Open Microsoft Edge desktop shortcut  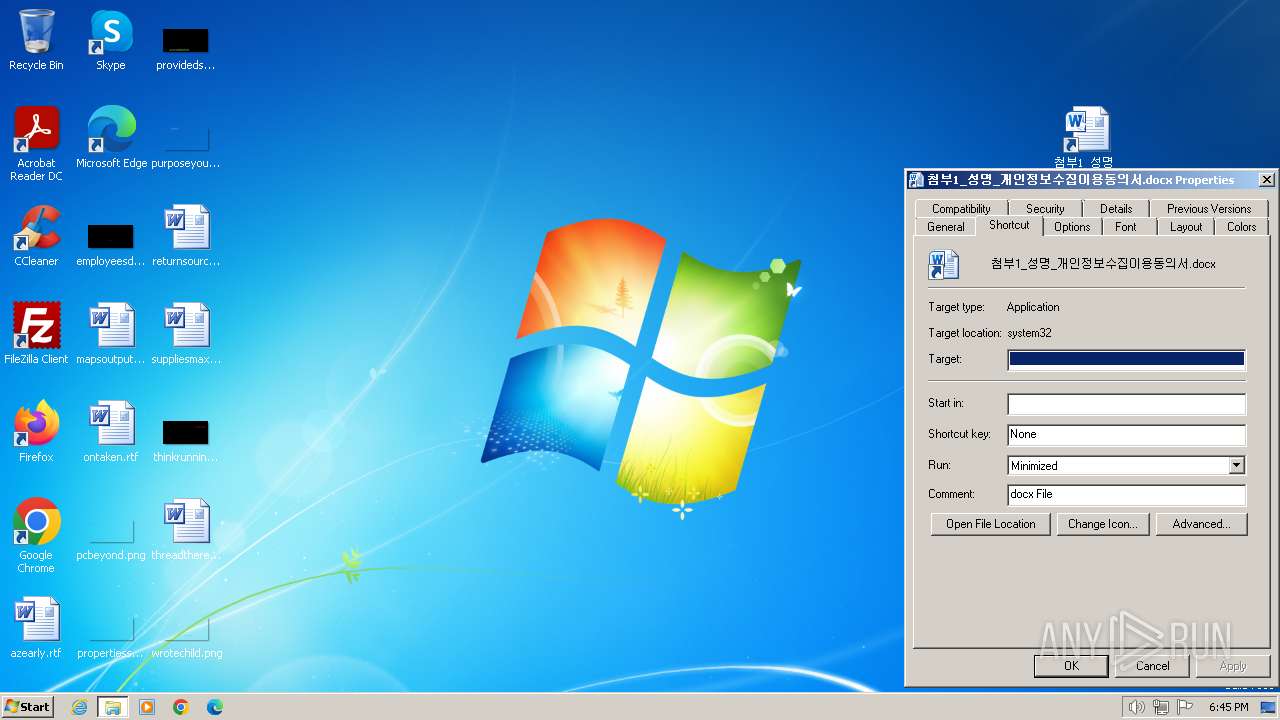click(x=111, y=138)
